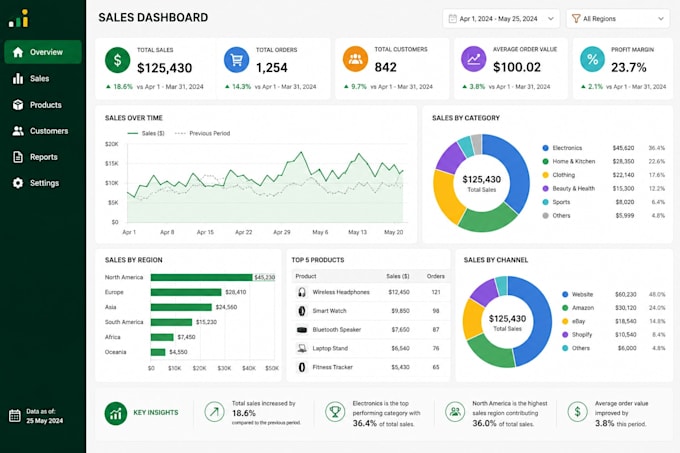680x453 pixels.
Task: Click the orange Total Customers icon
Action: 355,59
